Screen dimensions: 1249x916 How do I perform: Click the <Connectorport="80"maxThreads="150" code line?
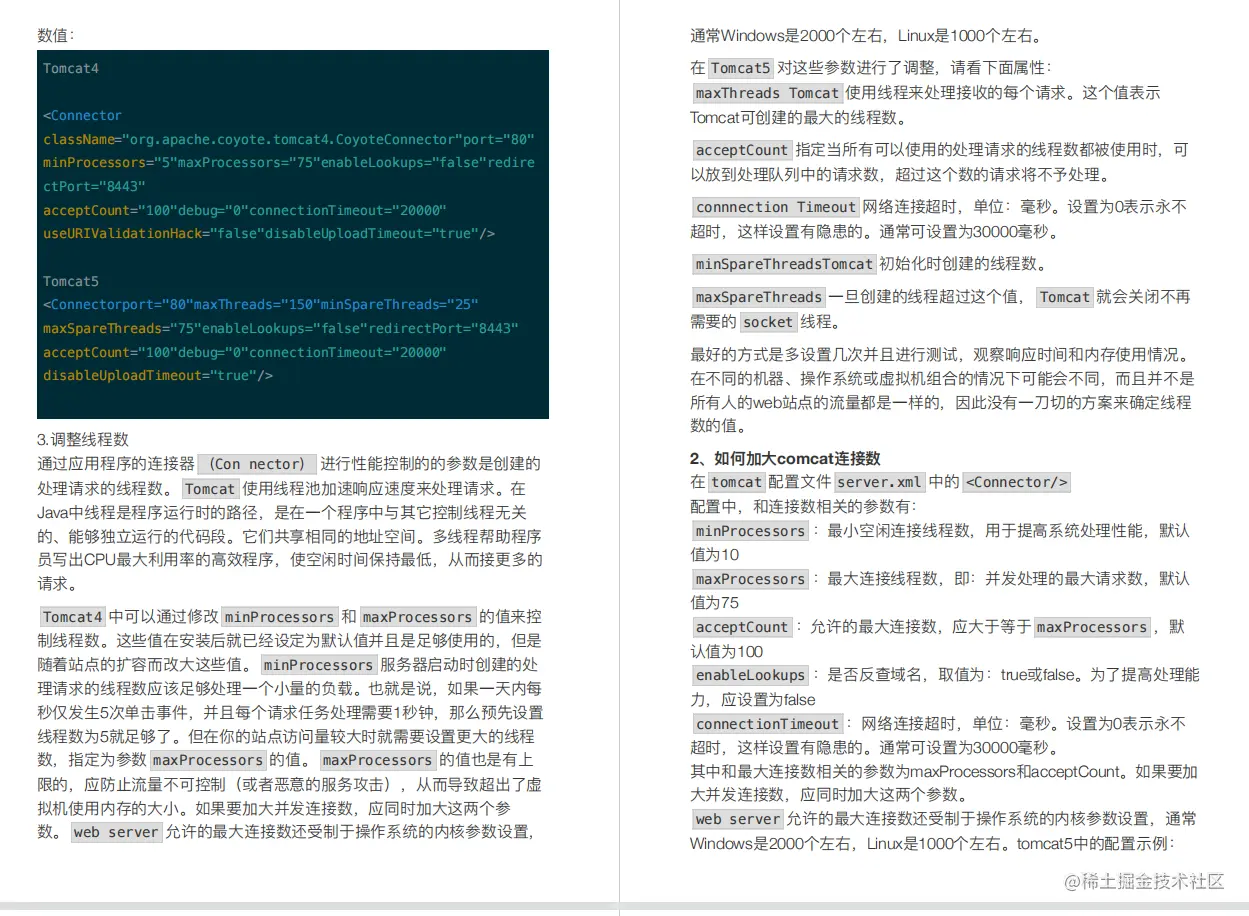tap(261, 304)
